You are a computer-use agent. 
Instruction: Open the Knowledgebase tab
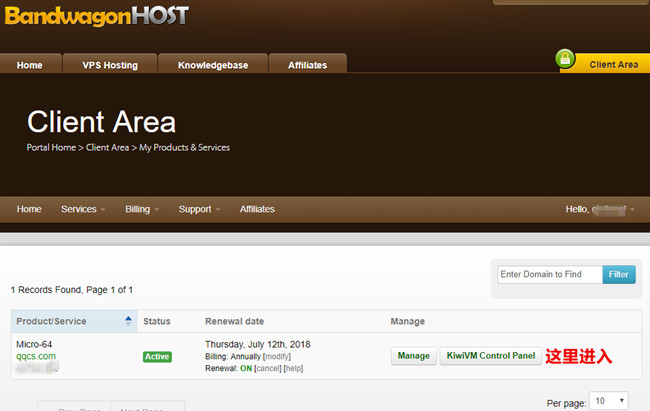point(213,65)
